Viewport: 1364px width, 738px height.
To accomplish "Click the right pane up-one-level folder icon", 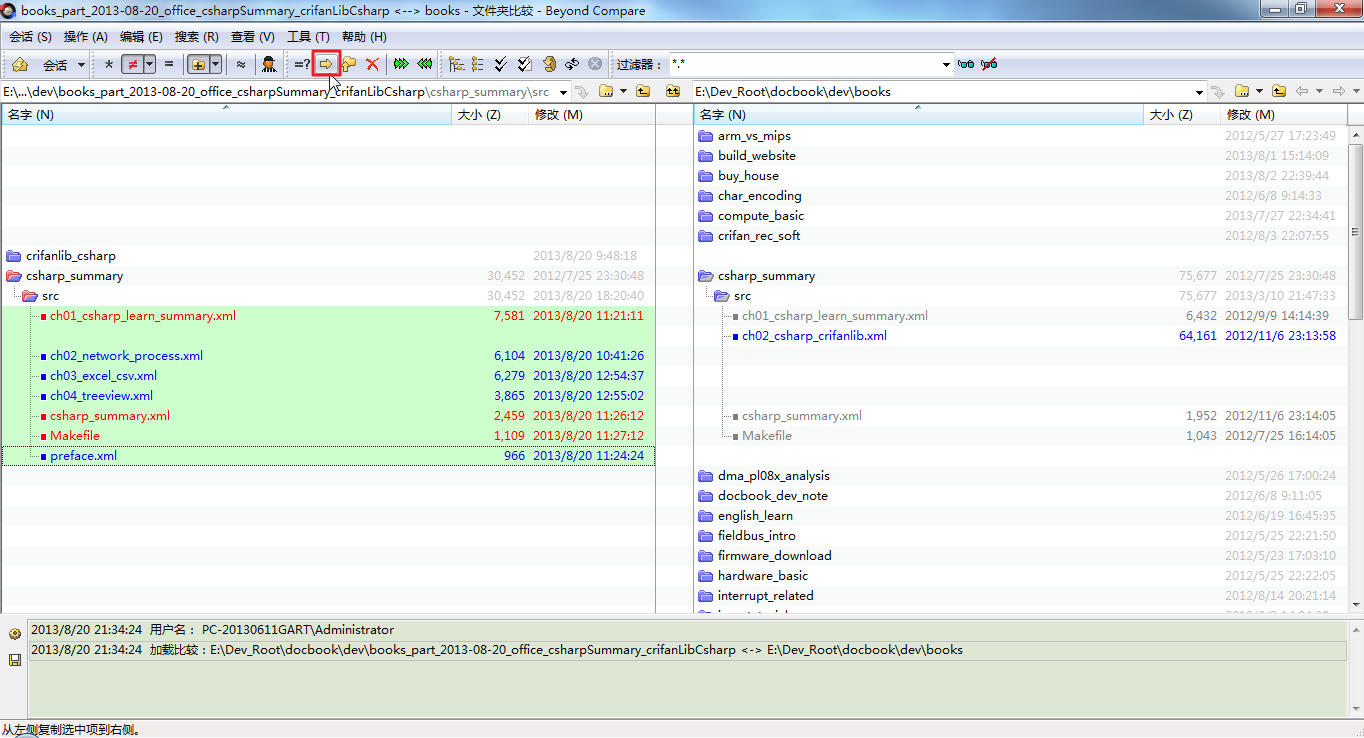I will click(x=1279, y=91).
